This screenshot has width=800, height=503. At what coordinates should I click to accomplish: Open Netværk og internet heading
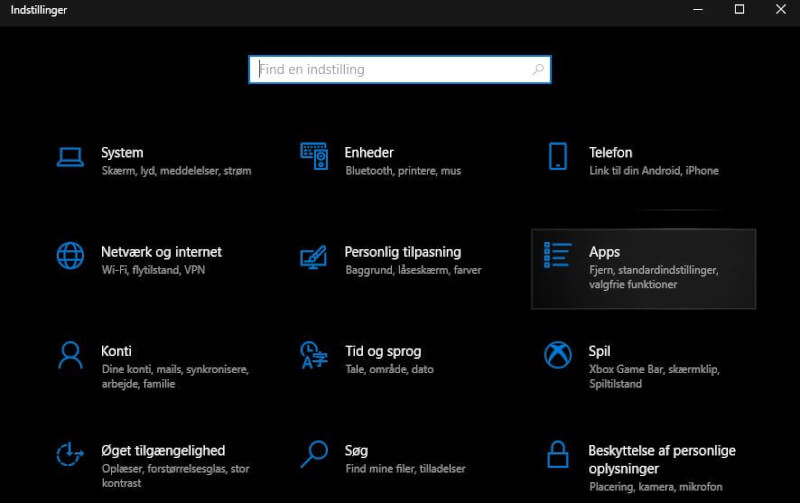[161, 252]
